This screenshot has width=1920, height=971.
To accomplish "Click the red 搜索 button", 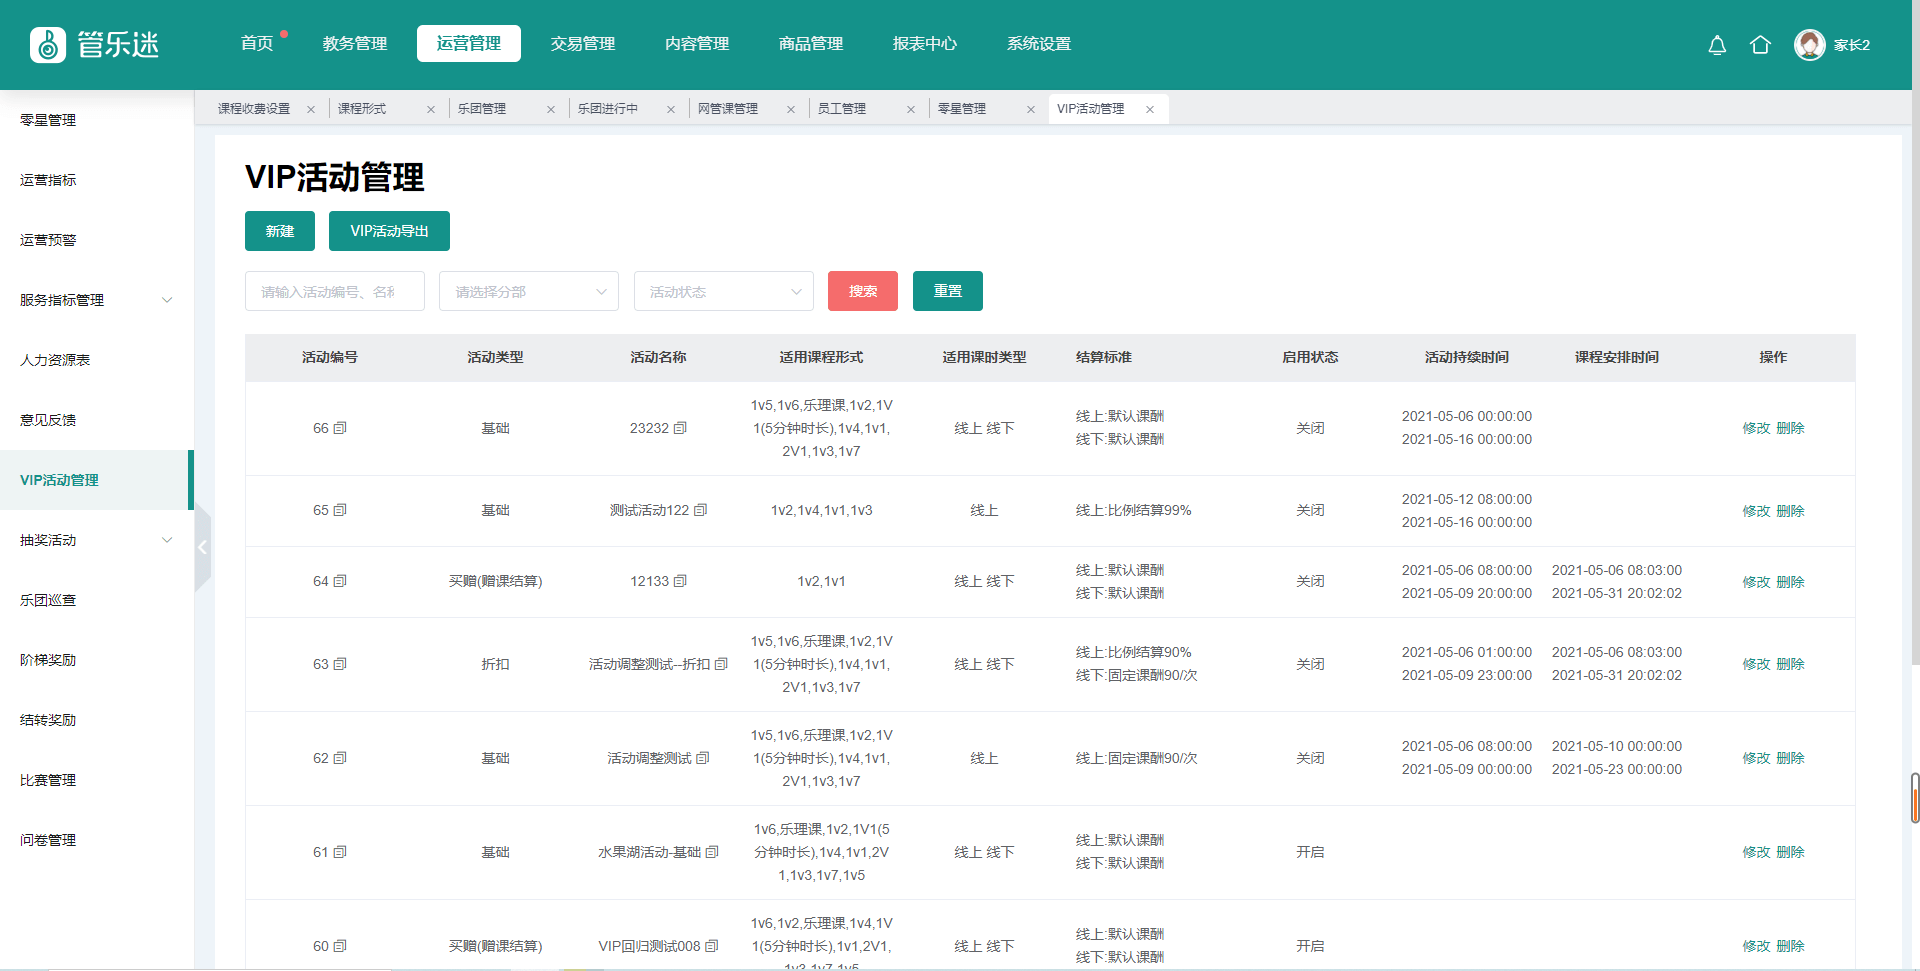I will point(862,291).
